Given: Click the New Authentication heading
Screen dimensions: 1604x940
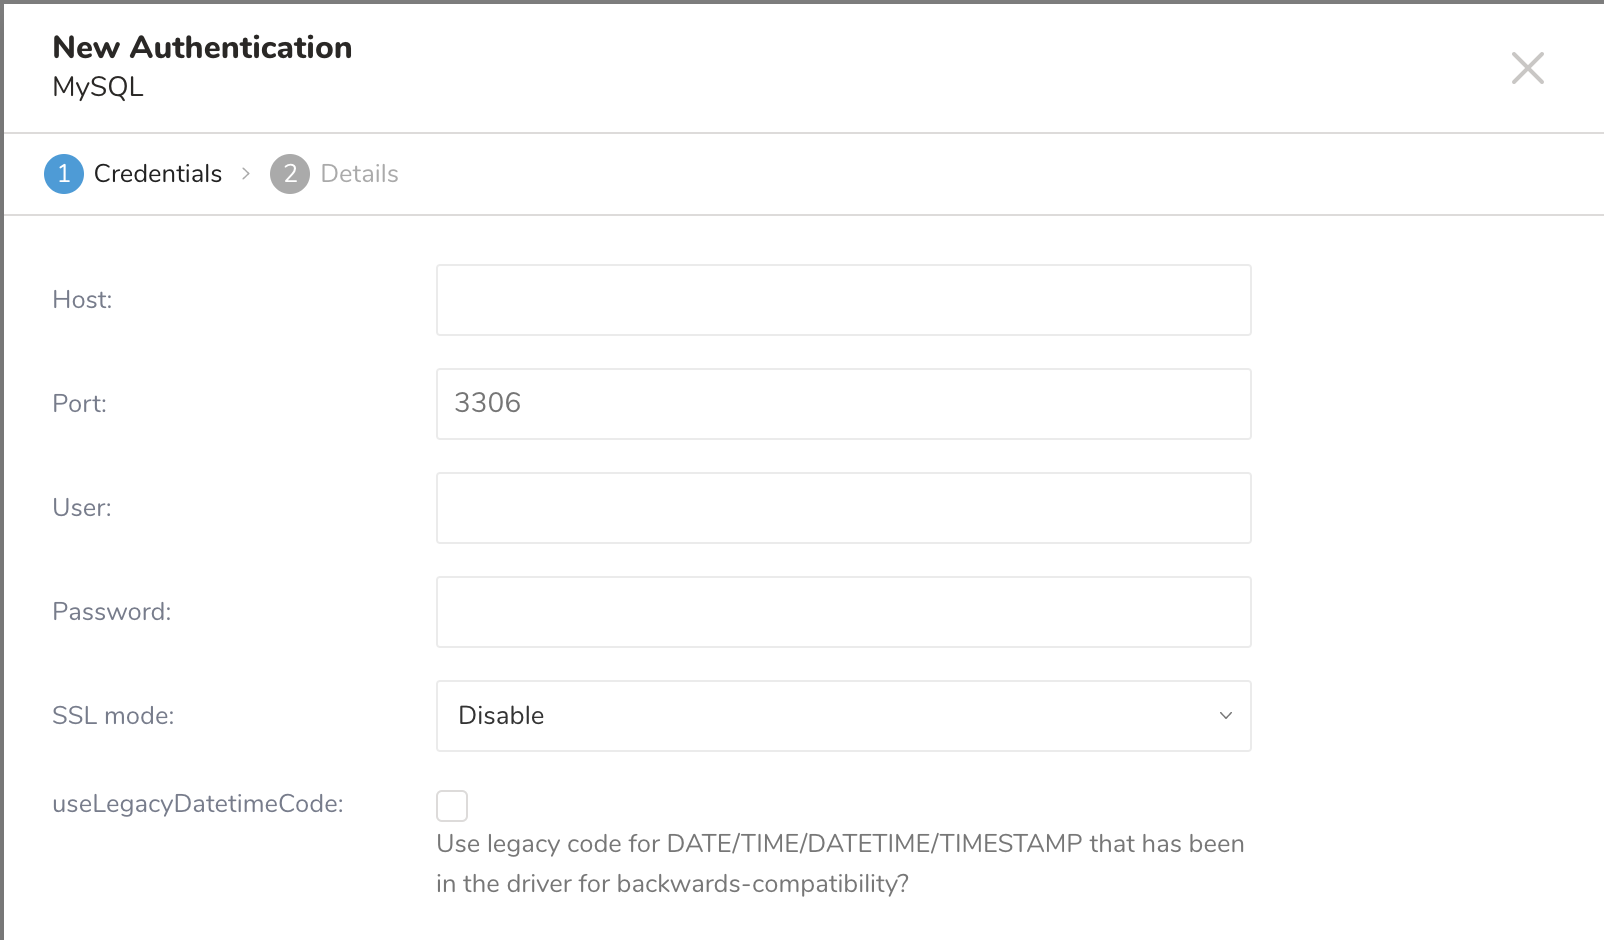Looking at the screenshot, I should pyautogui.click(x=202, y=47).
